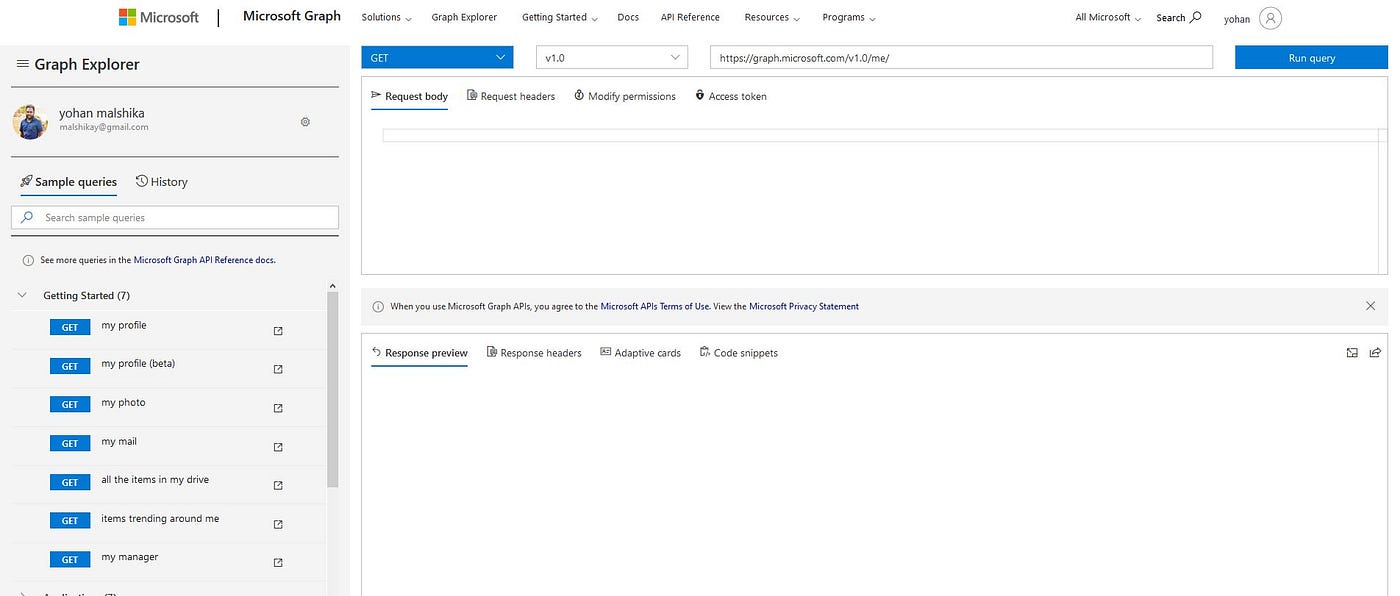1400x596 pixels.
Task: Toggle the Graph Explorer hamburger menu
Action: click(22, 64)
